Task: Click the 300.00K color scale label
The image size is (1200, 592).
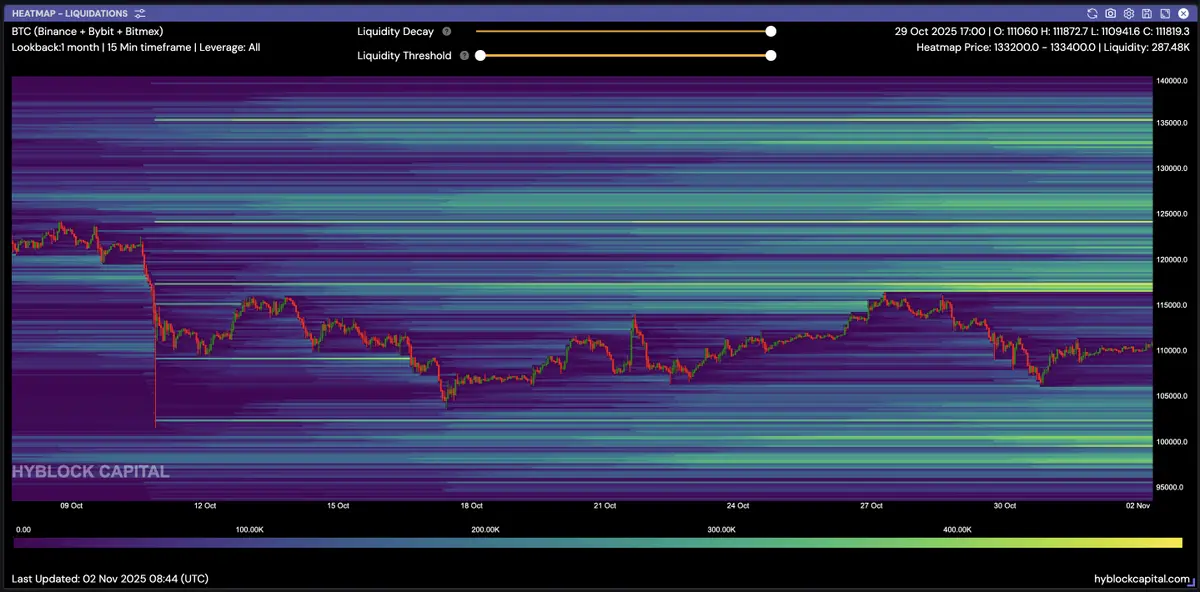Action: coord(719,529)
